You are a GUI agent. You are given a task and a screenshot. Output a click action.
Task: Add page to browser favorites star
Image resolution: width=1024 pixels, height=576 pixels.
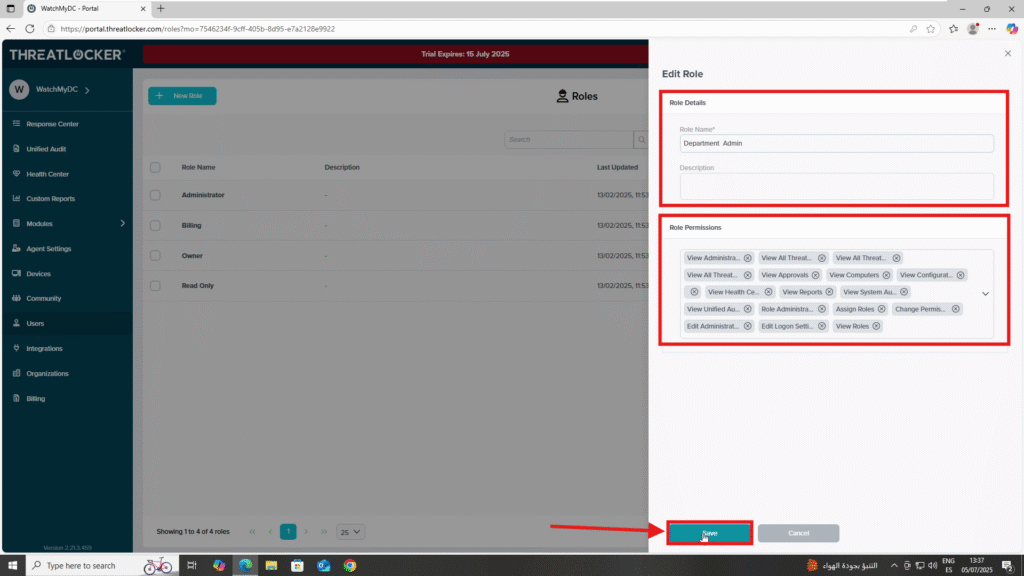(931, 29)
